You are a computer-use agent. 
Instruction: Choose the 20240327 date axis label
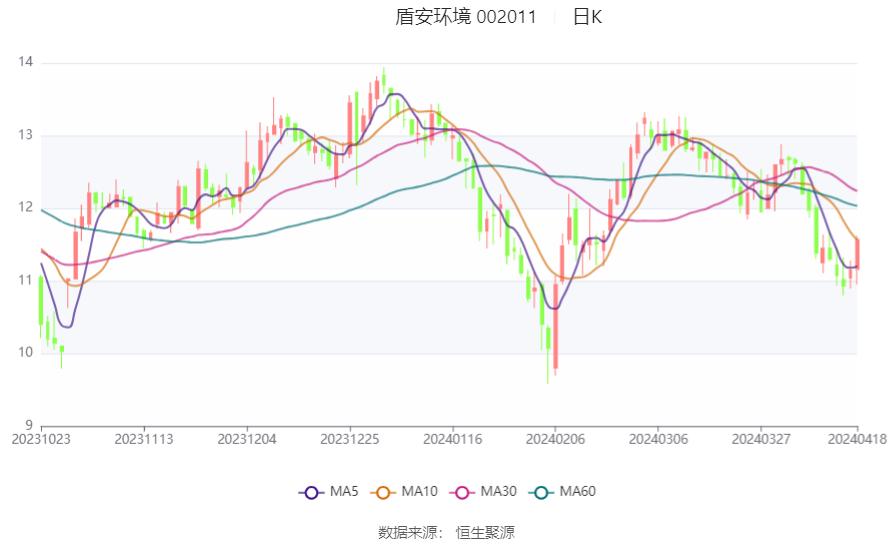(761, 438)
